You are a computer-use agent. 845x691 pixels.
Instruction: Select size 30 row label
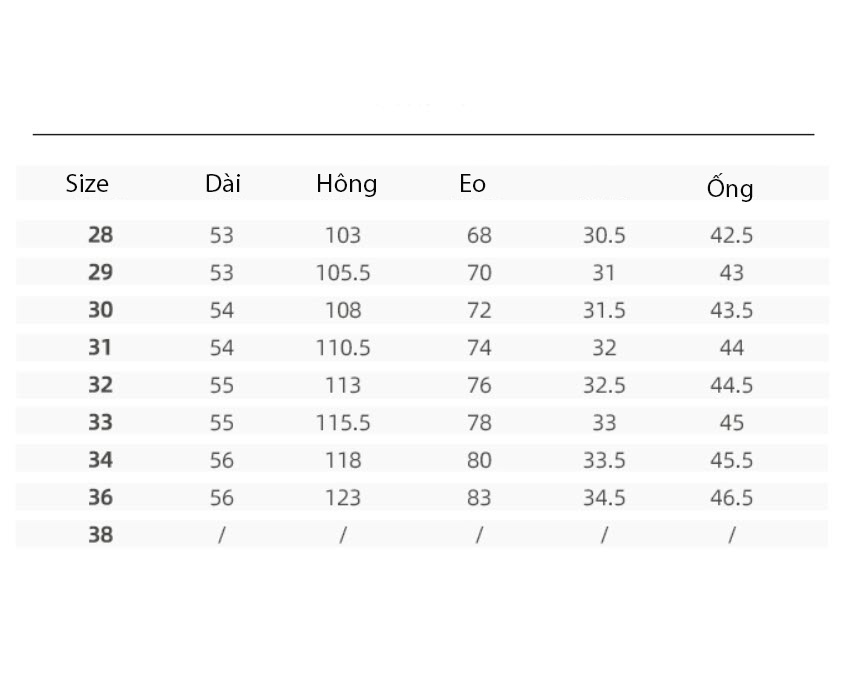[x=101, y=310]
